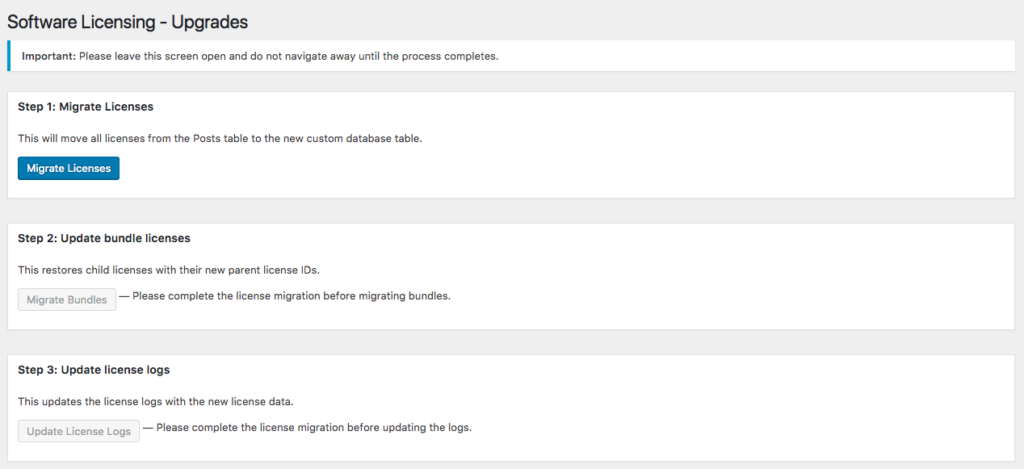1024x469 pixels.
Task: Click the Migrate Licenses button
Action: [x=68, y=168]
